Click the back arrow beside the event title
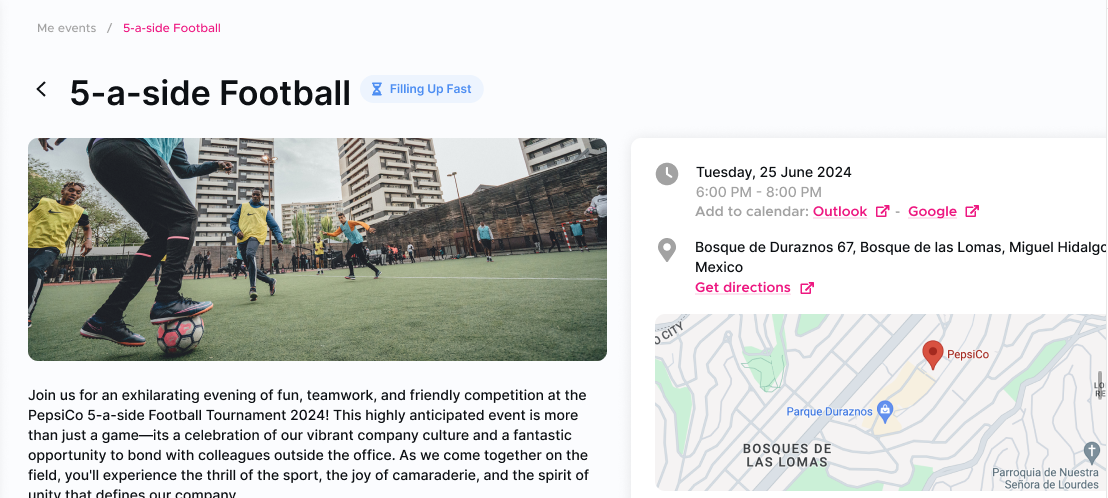Image resolution: width=1108 pixels, height=498 pixels. point(41,89)
